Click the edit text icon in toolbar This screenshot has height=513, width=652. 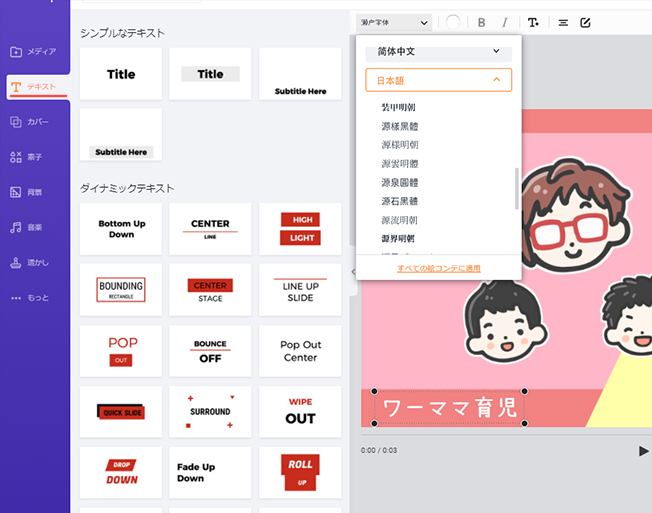(x=586, y=22)
